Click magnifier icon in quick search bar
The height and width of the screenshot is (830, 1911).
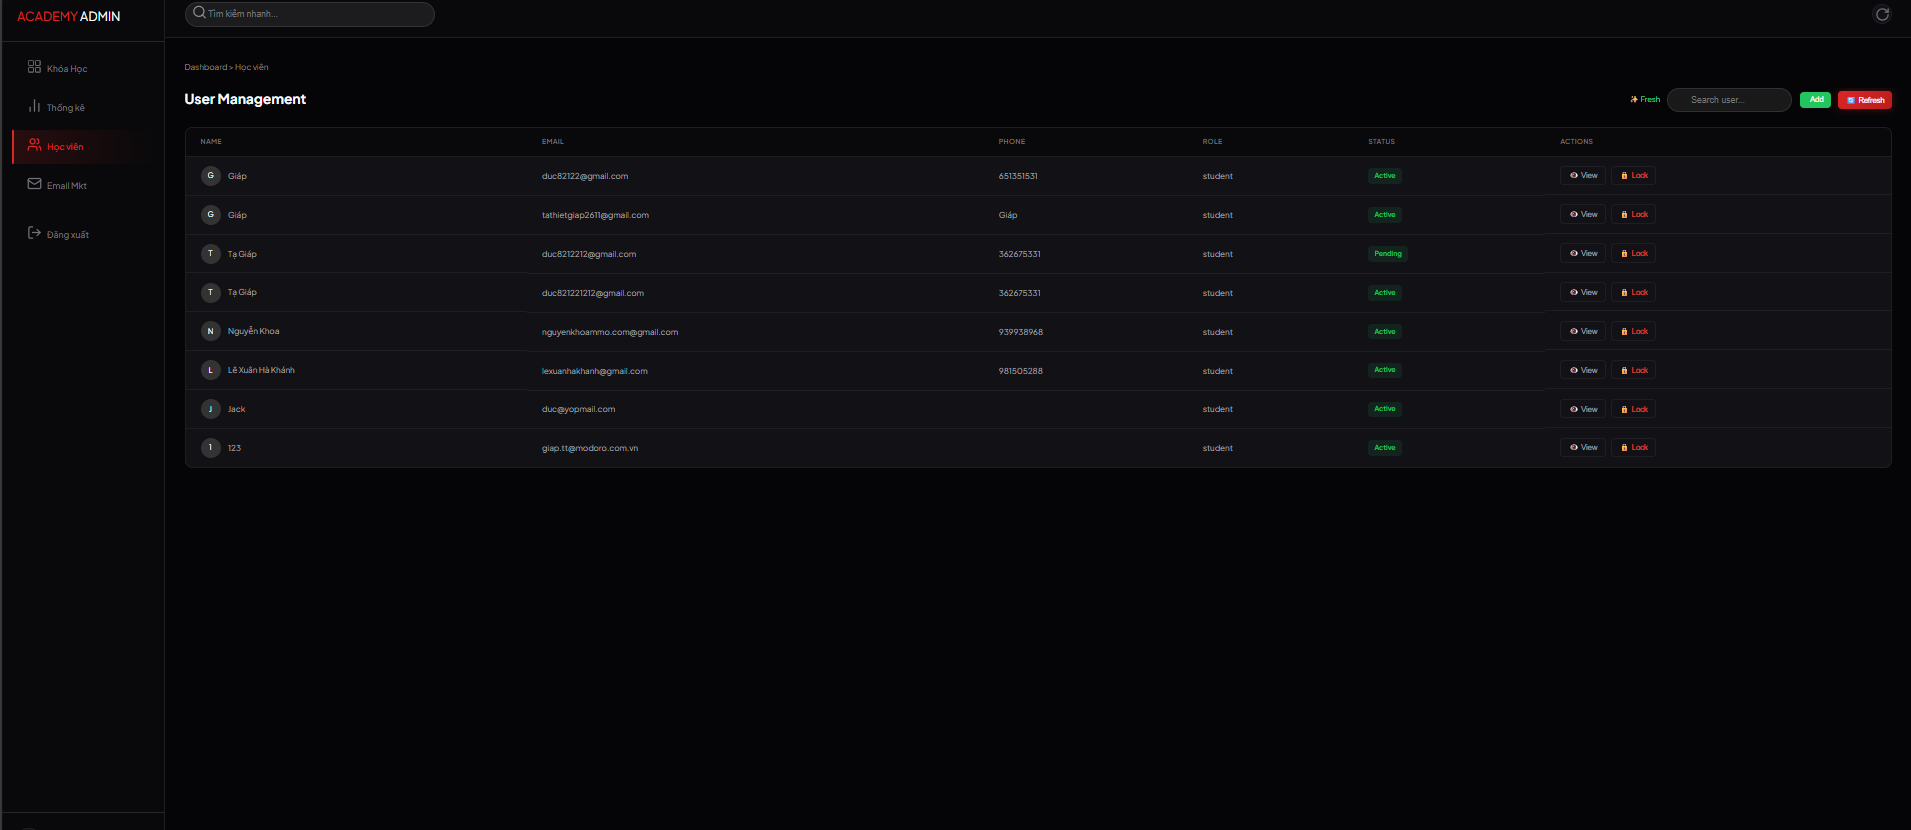click(199, 13)
